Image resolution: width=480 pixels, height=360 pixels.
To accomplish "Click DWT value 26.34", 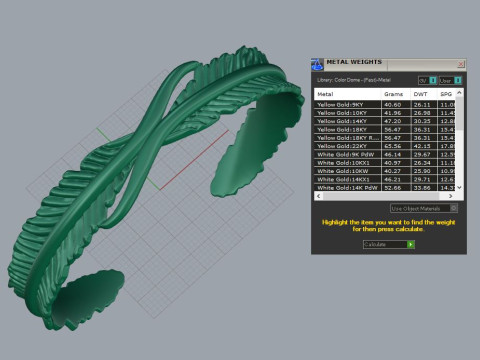I will click(422, 163).
